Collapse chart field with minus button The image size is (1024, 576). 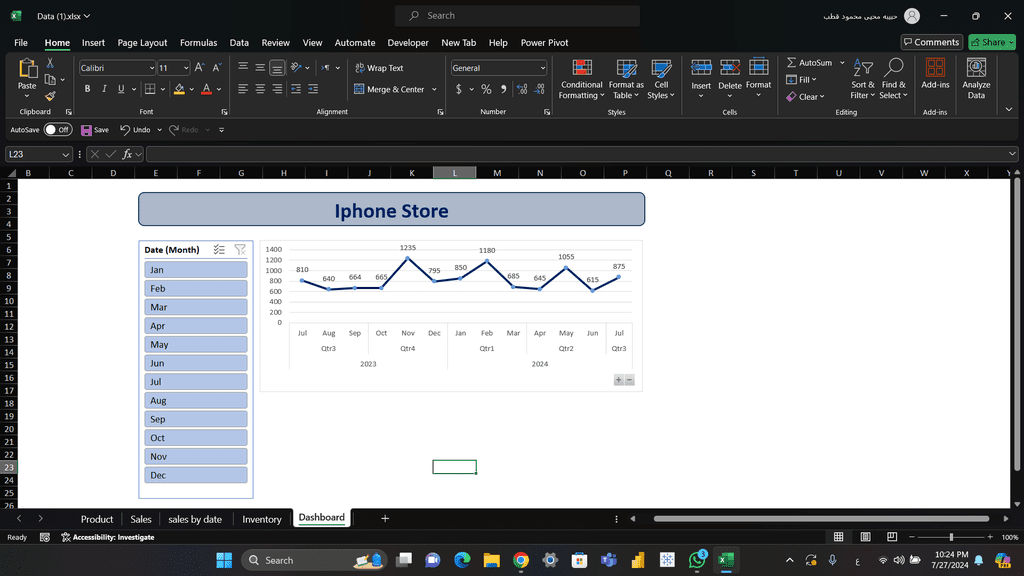pyautogui.click(x=630, y=380)
